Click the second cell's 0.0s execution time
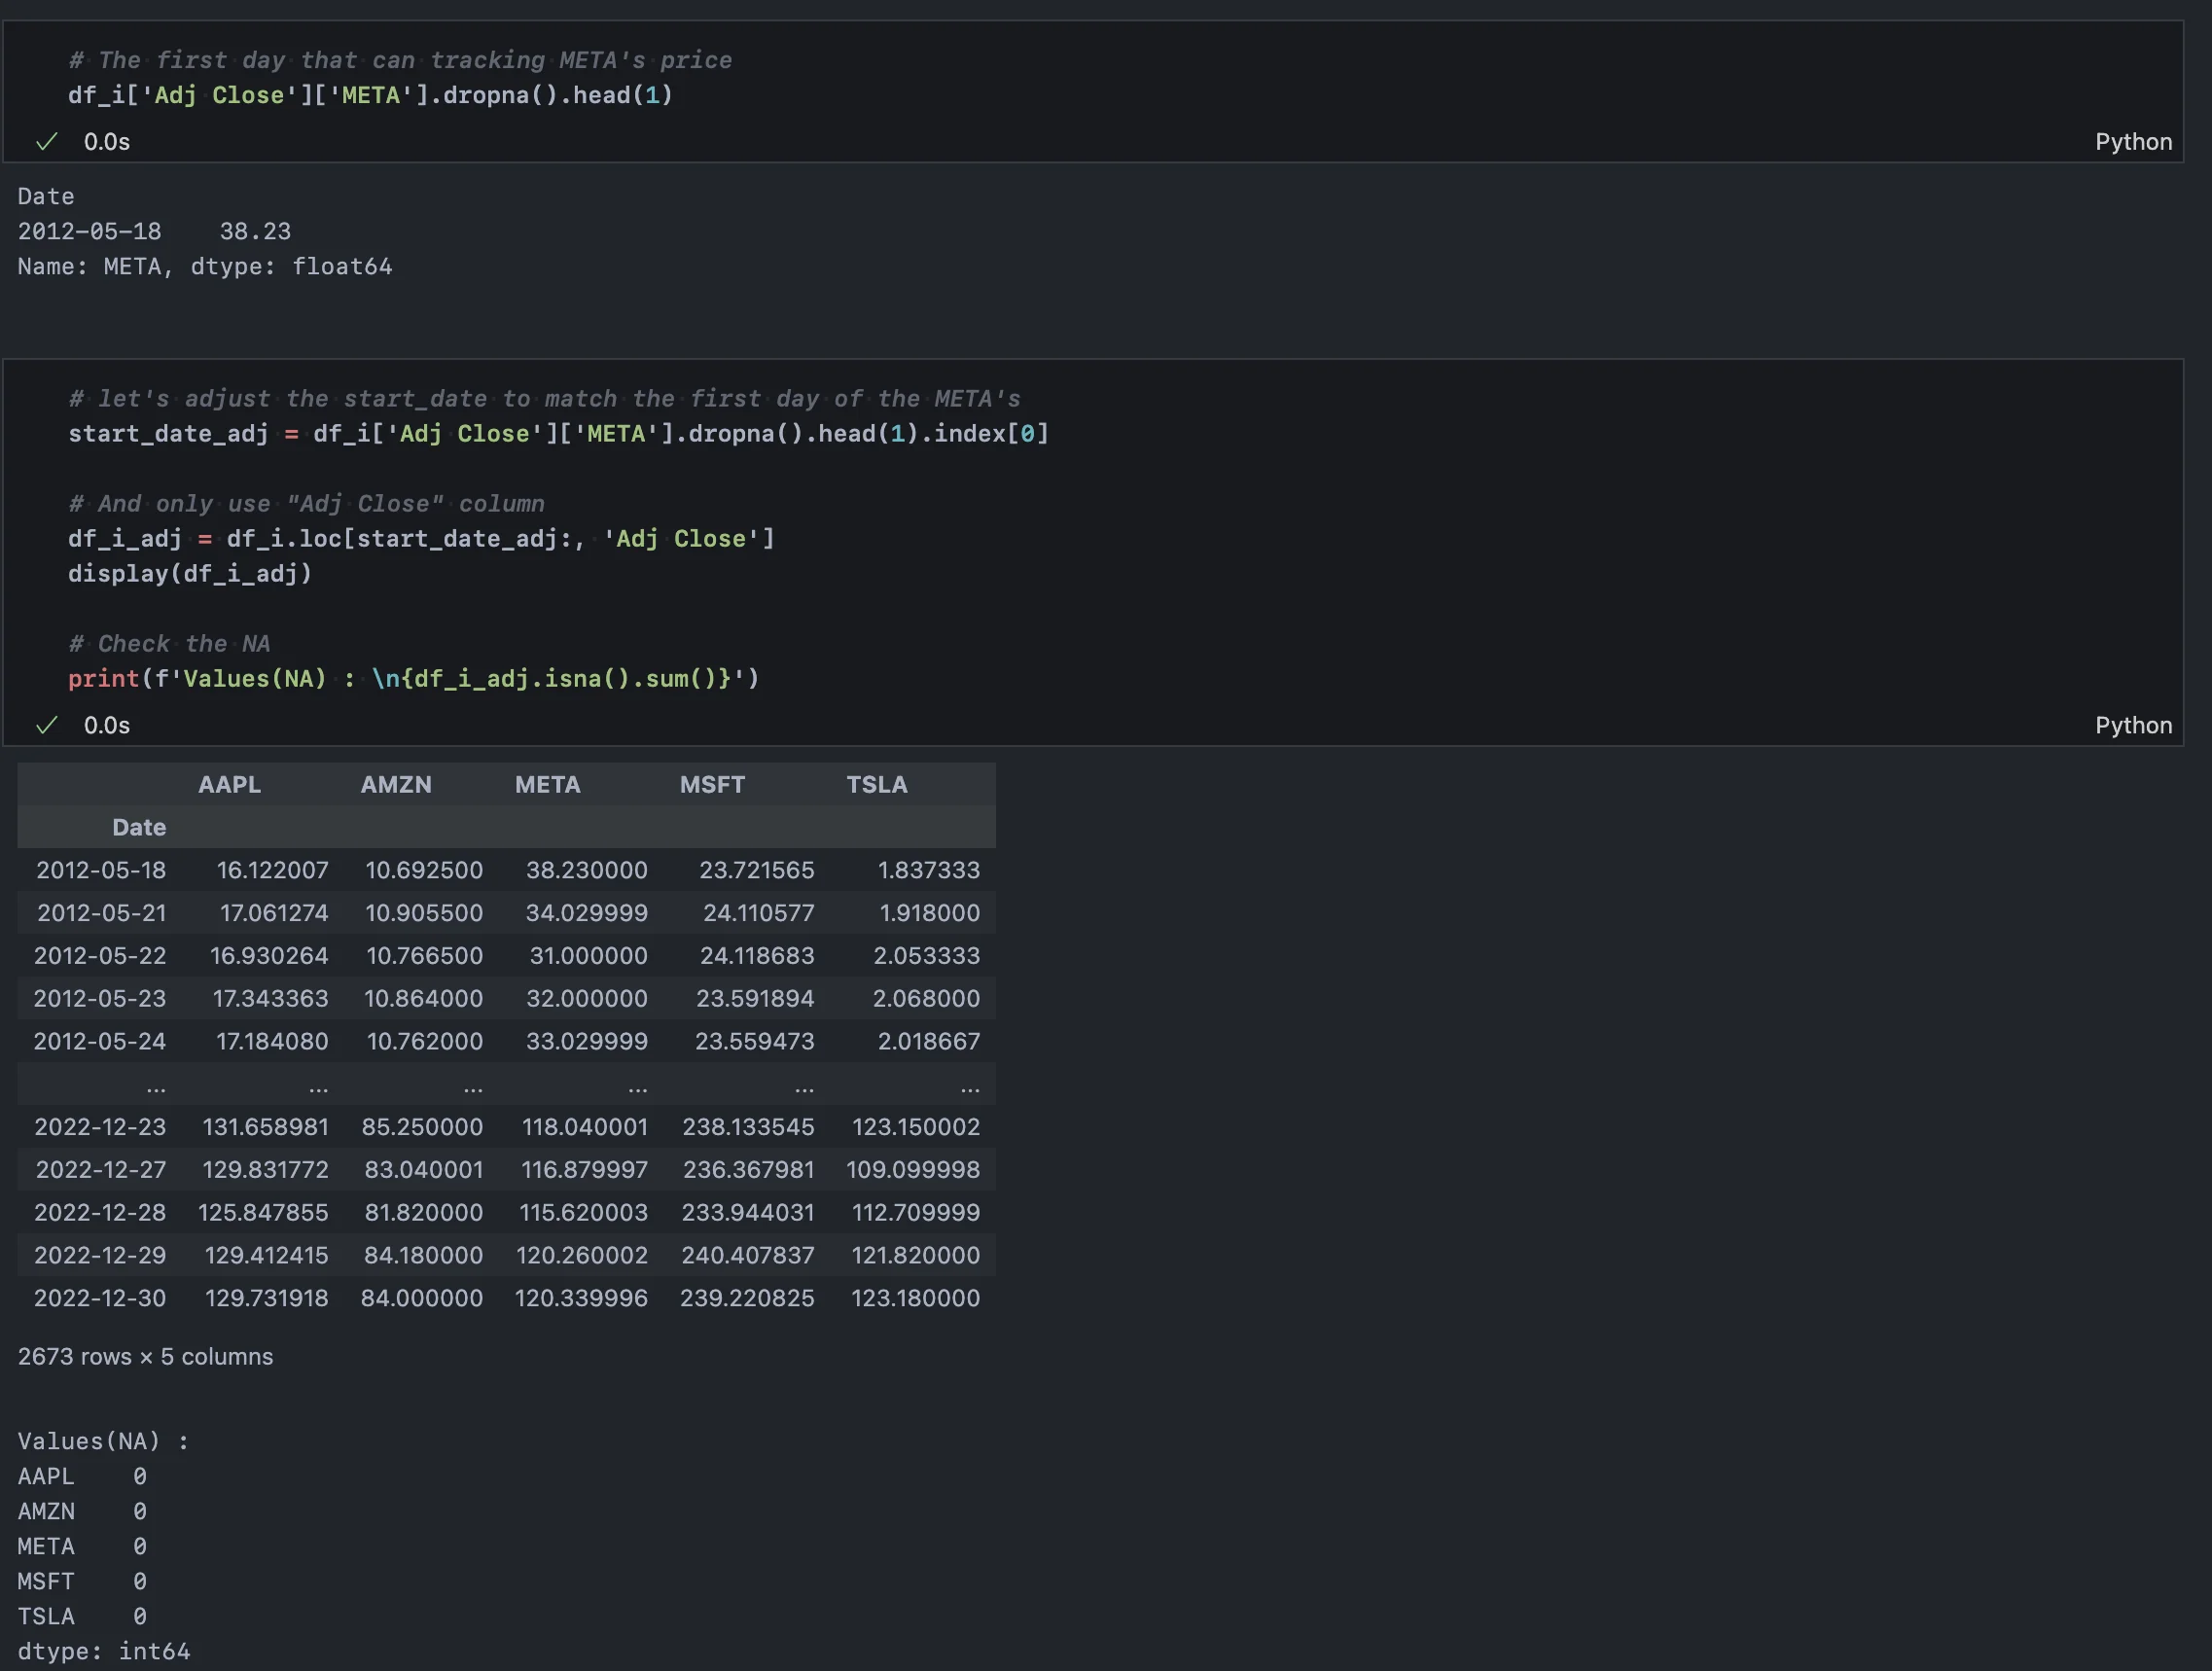Image resolution: width=2212 pixels, height=1671 pixels. 106,726
